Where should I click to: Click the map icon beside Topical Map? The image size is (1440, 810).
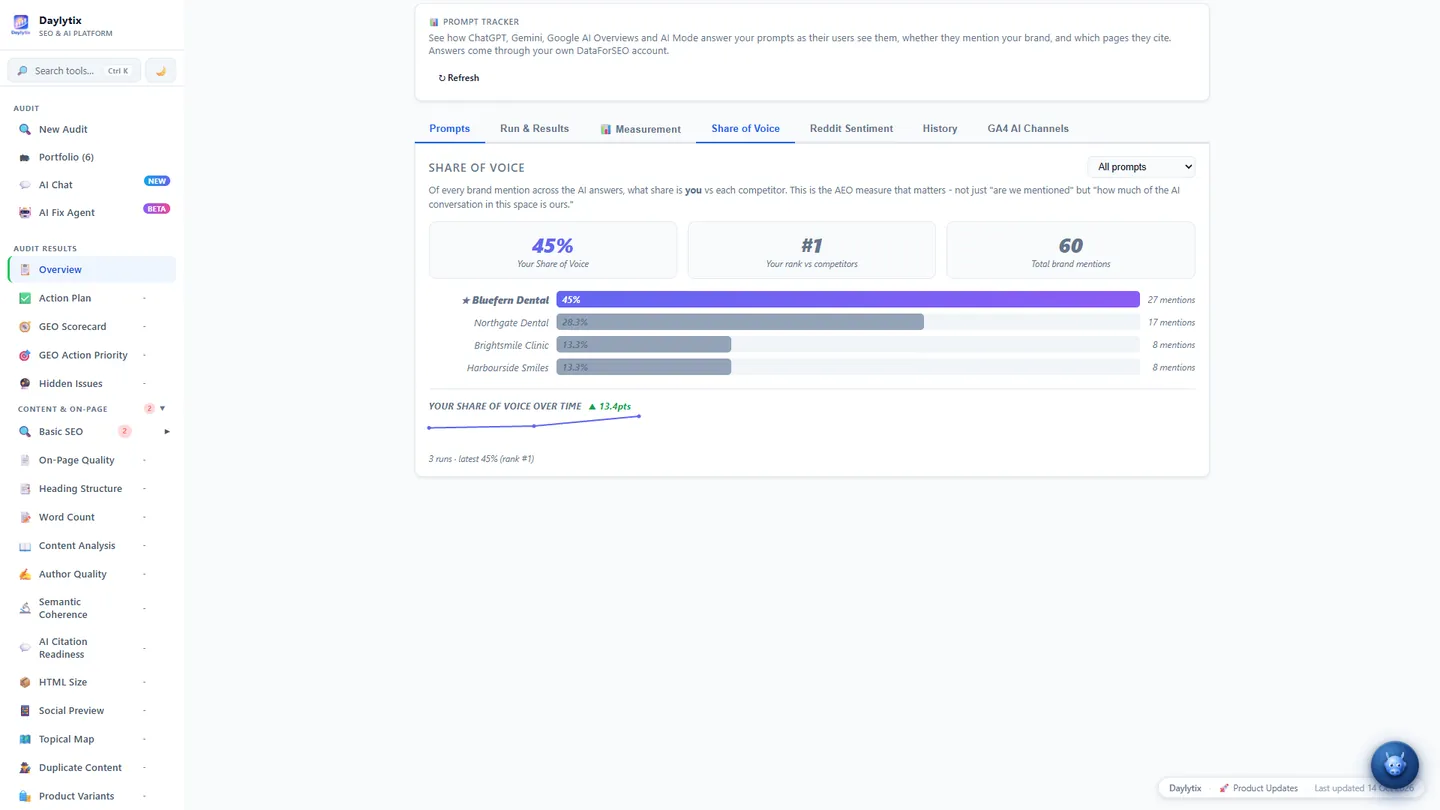point(25,739)
